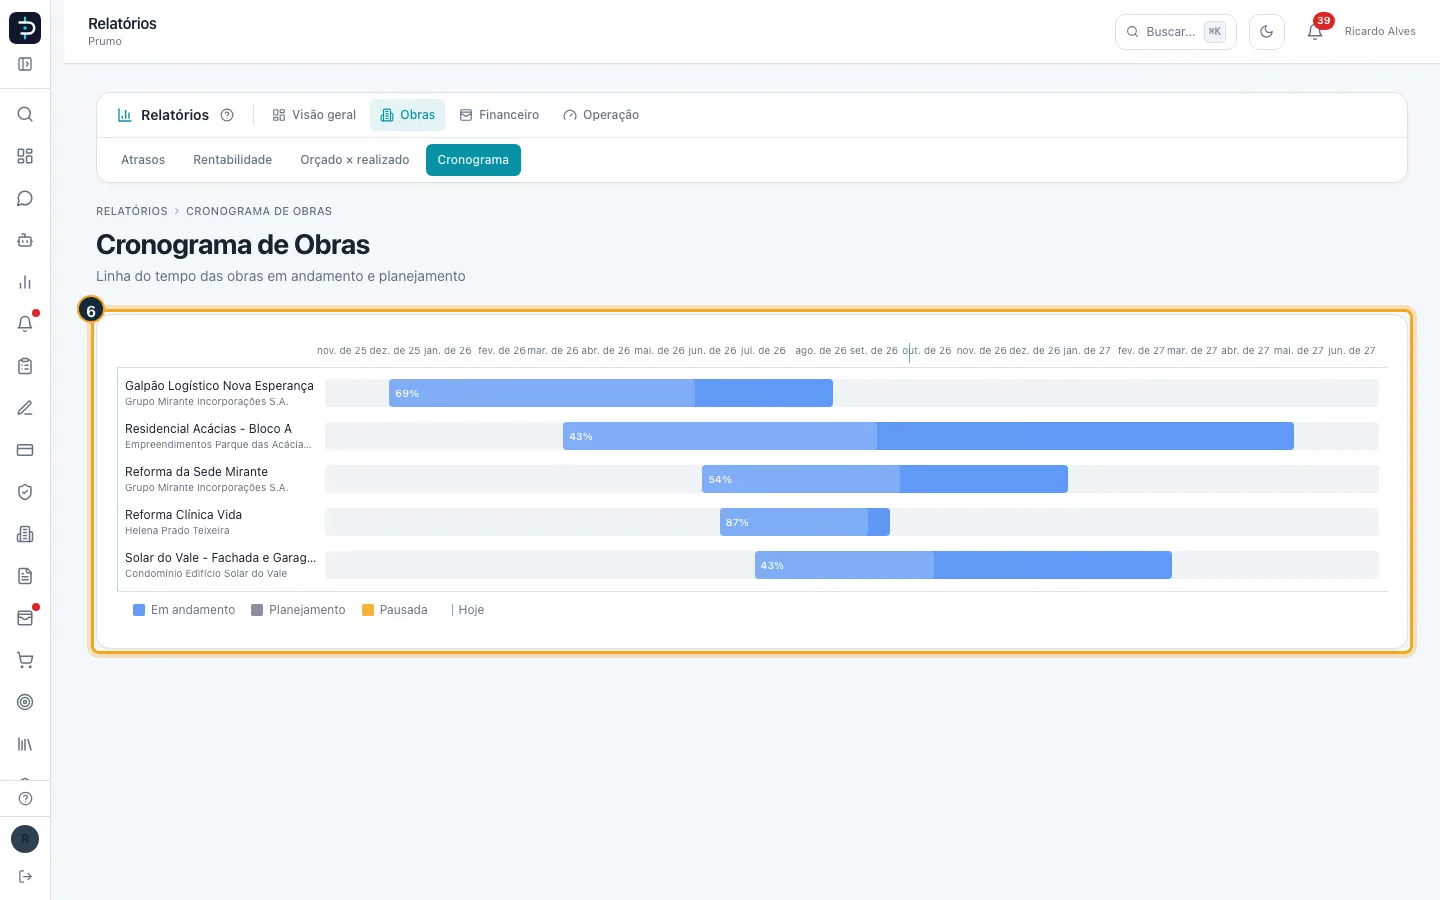Open the credit card sidebar icon

(x=25, y=450)
